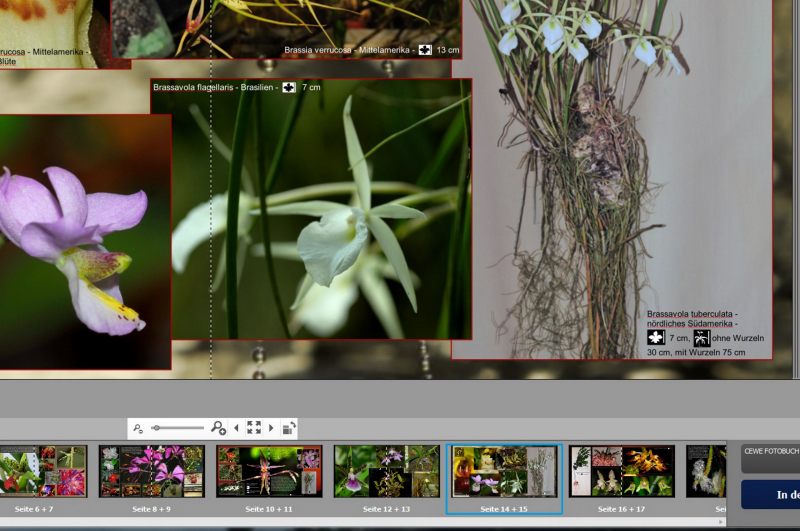The width and height of the screenshot is (800, 531).
Task: Click the zoom in magnifier icon
Action: [218, 428]
